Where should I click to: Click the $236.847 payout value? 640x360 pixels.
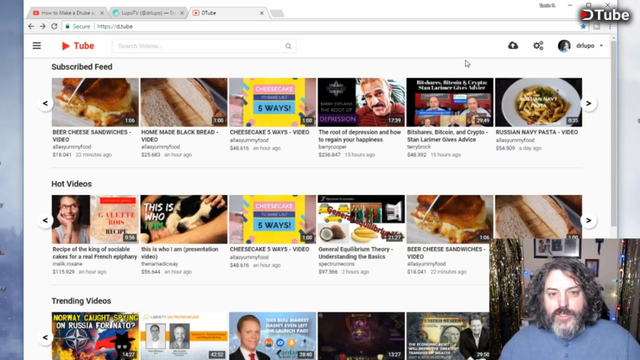click(x=329, y=155)
